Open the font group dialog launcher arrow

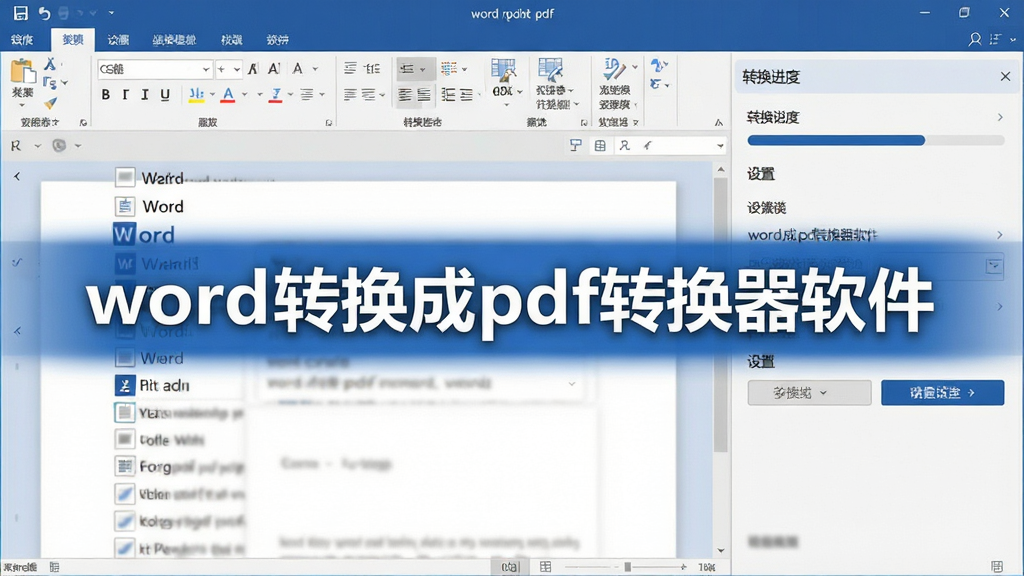(328, 122)
